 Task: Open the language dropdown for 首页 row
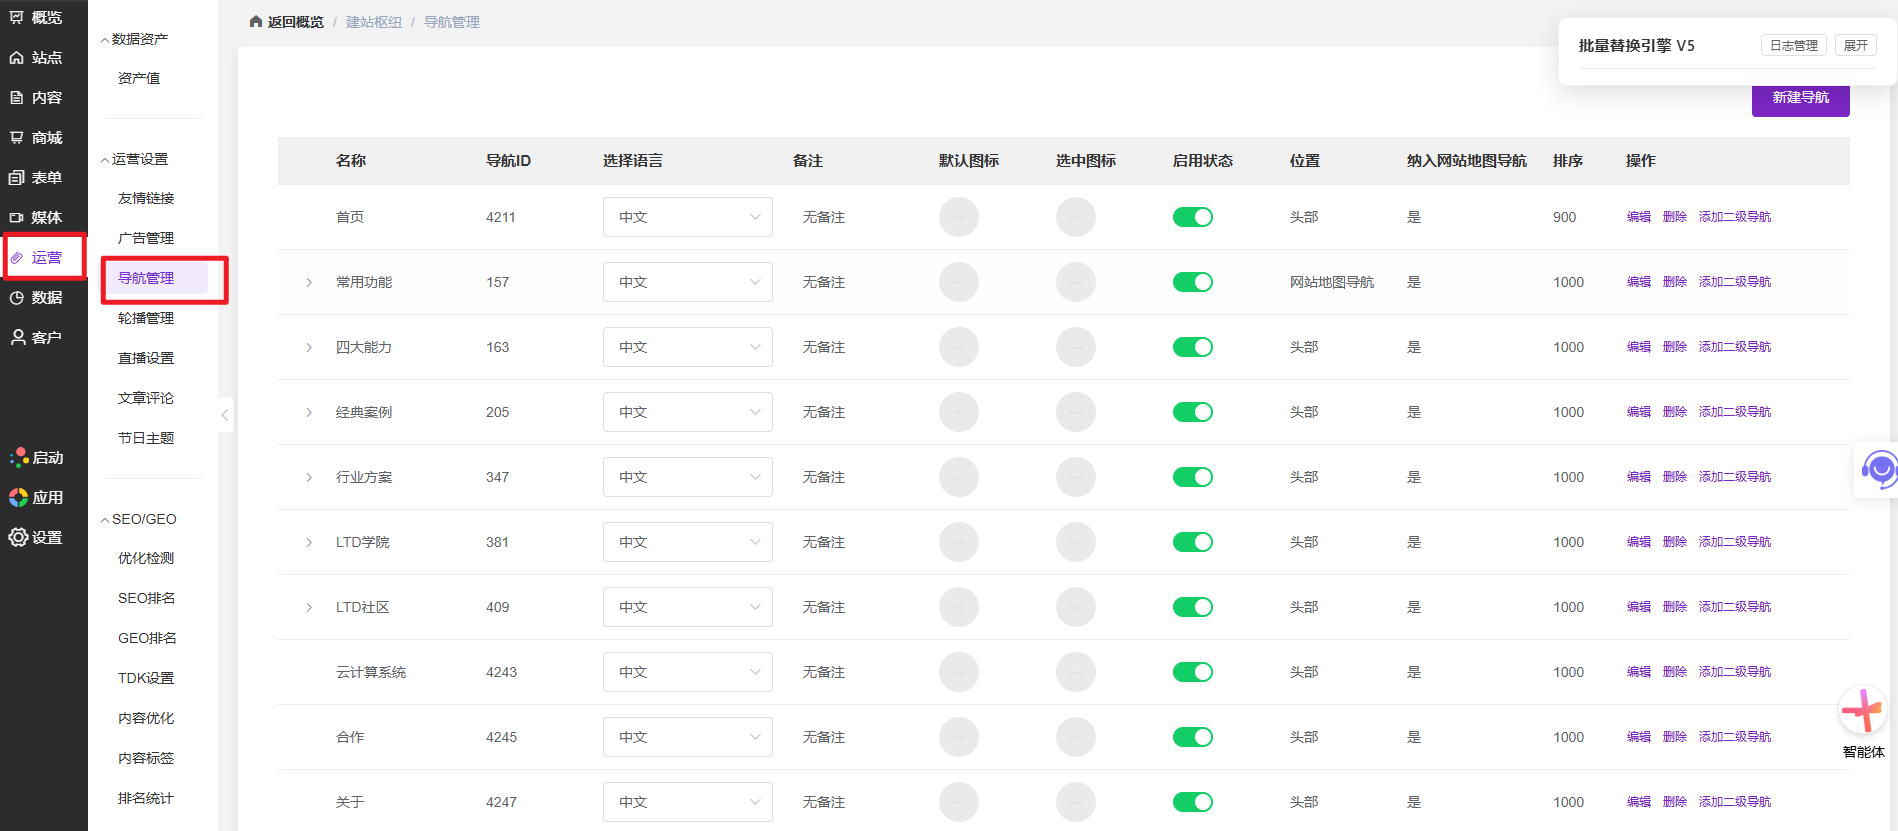[687, 217]
